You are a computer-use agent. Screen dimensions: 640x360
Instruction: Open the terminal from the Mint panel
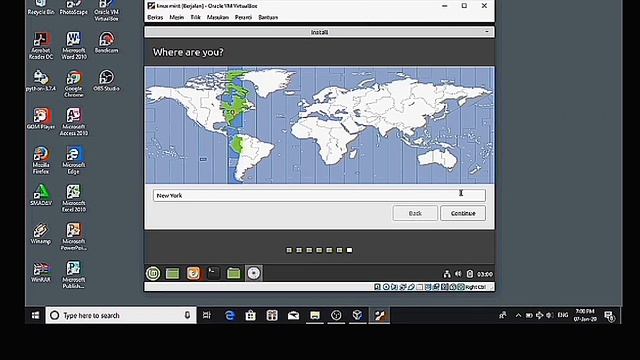coord(213,273)
